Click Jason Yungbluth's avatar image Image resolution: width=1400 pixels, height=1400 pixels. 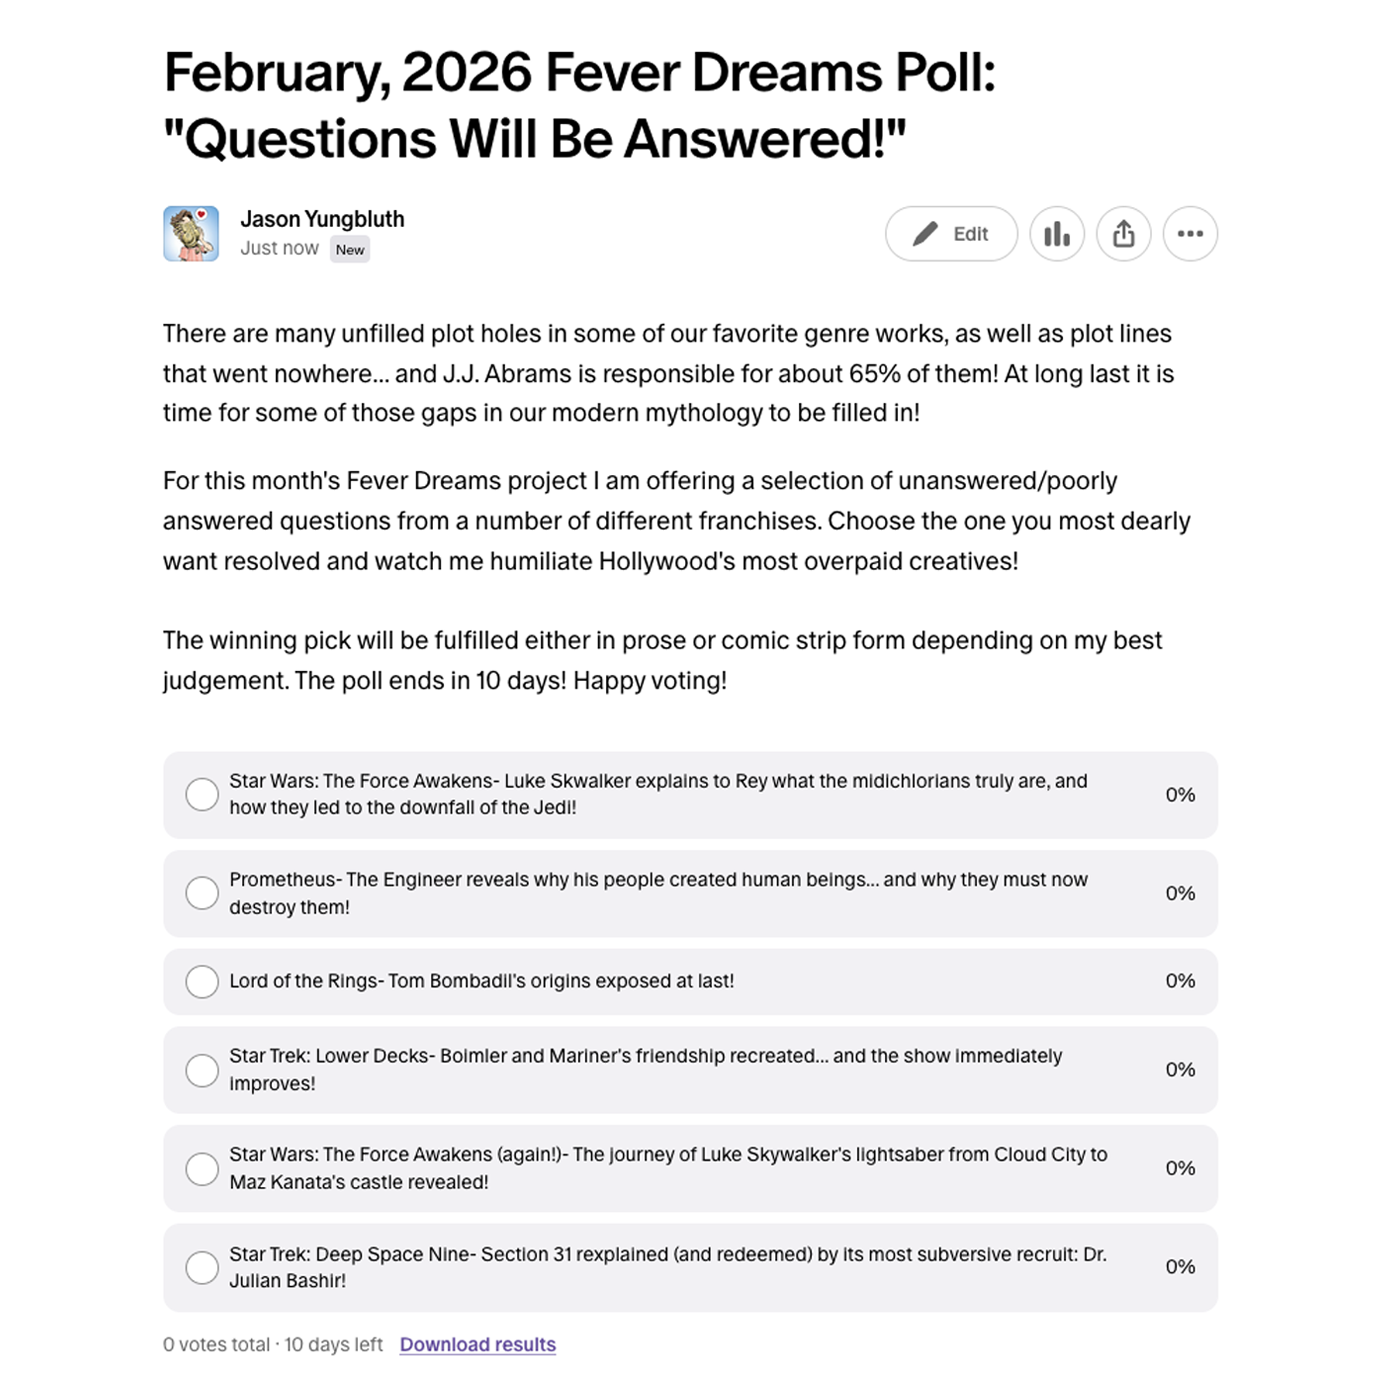click(x=191, y=234)
